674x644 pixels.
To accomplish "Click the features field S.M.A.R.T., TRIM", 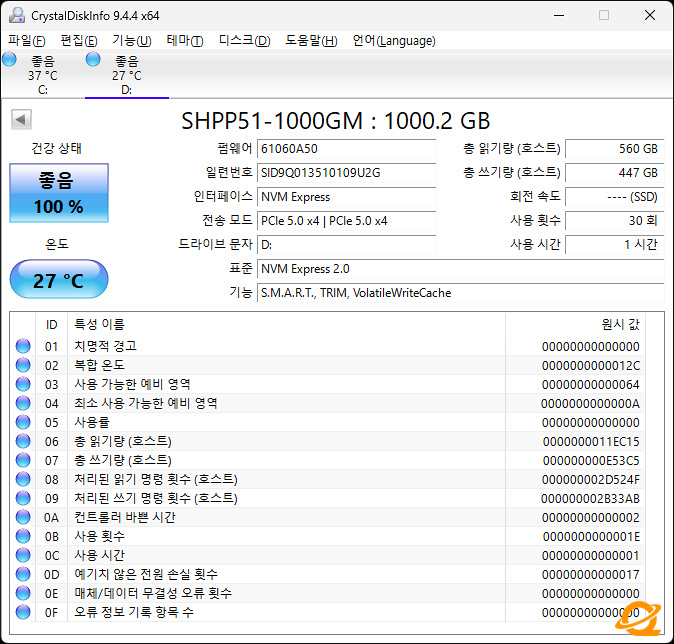I will [461, 293].
